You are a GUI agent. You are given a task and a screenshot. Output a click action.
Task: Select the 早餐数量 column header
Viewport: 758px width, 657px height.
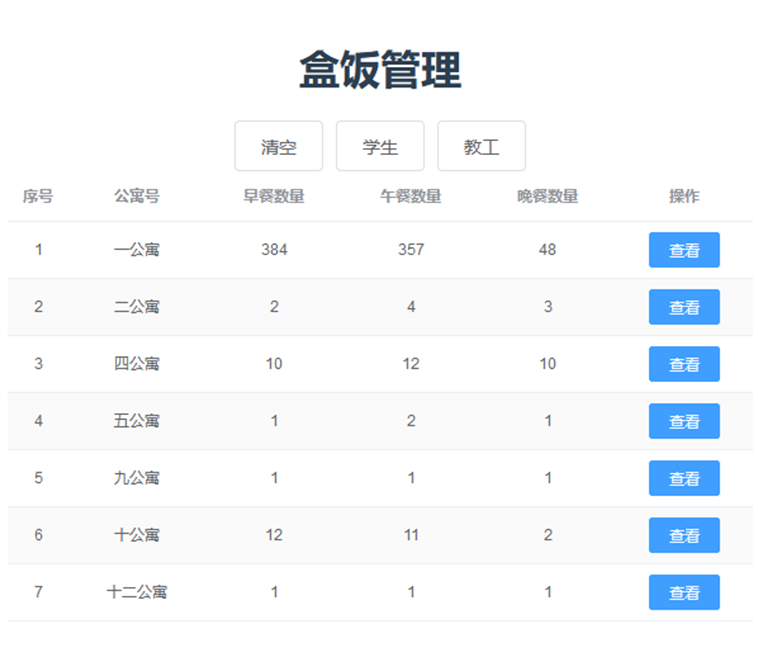(x=274, y=196)
